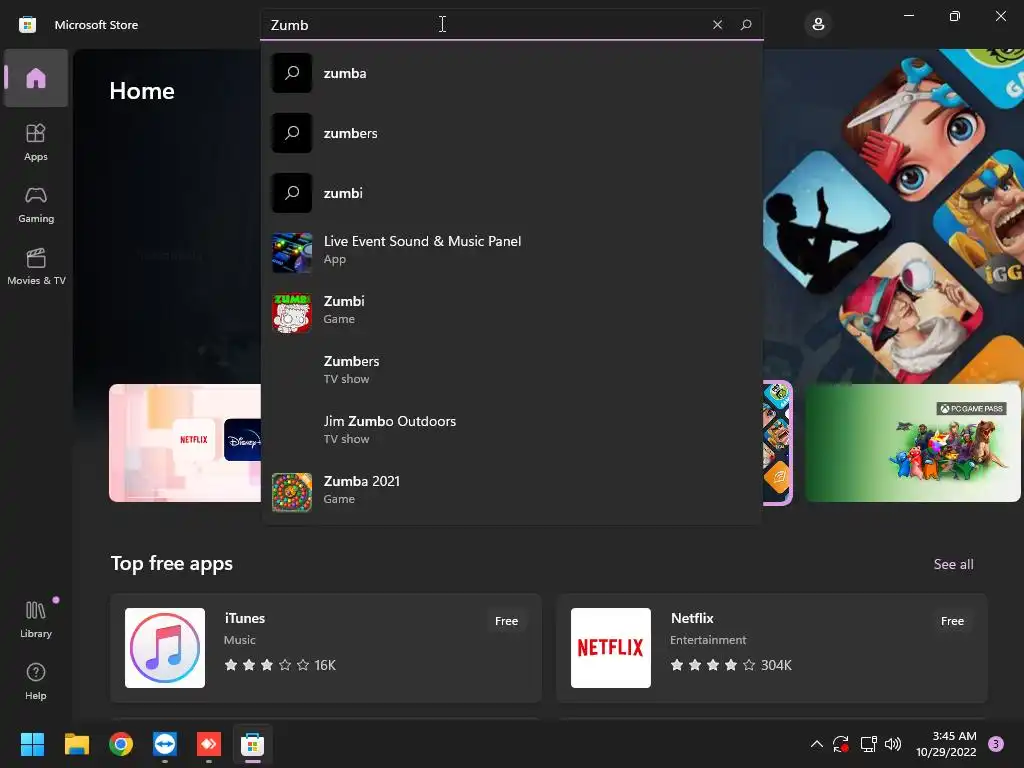Open the Zumbers TV show result
Screen dimensions: 1024x768
point(511,372)
